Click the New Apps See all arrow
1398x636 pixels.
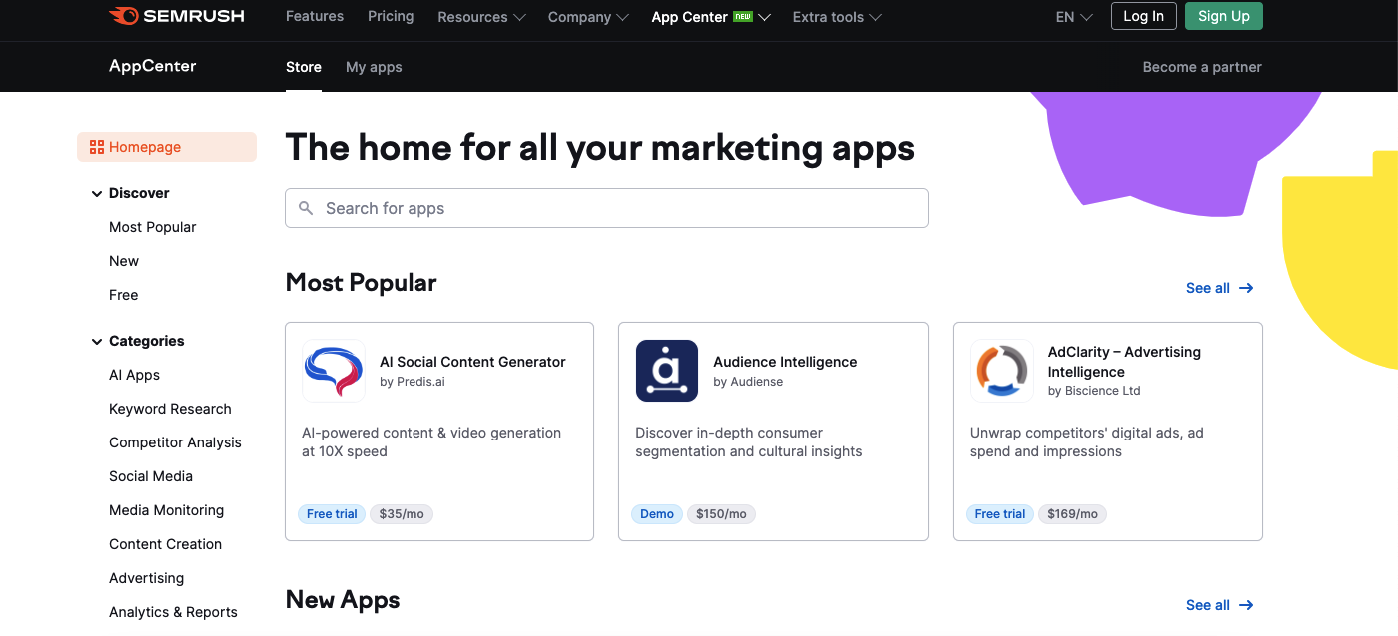tap(1246, 605)
